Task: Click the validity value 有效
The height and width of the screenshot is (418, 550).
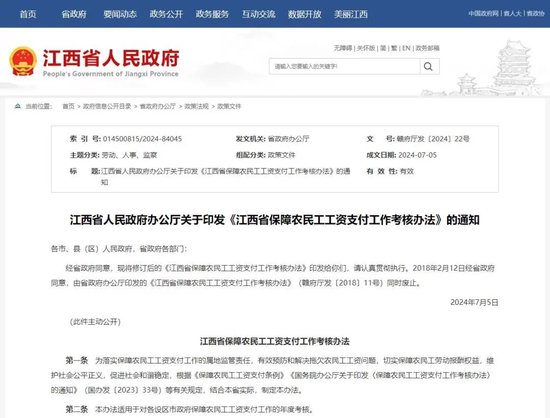Action: click(407, 171)
